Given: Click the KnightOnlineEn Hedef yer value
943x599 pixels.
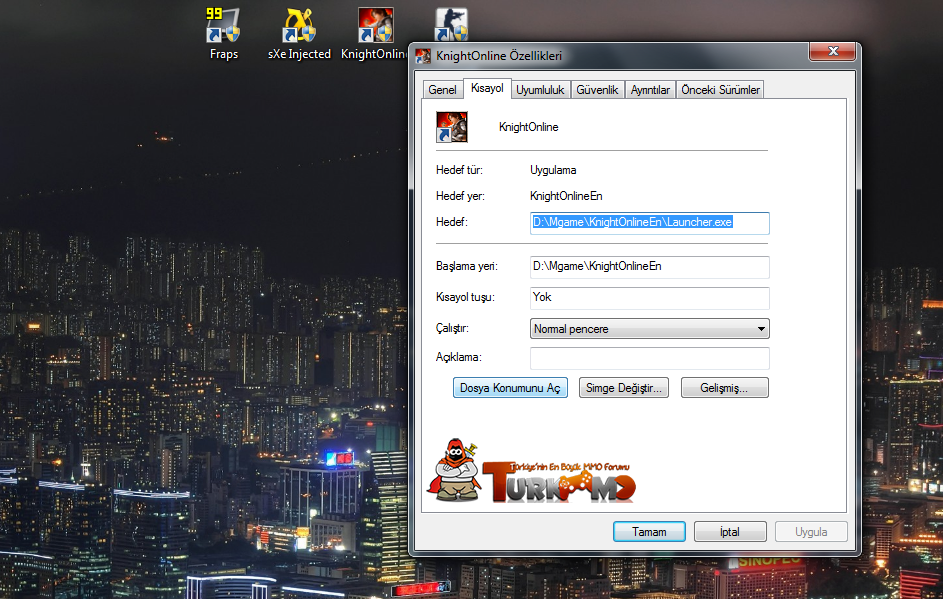Looking at the screenshot, I should (566, 196).
